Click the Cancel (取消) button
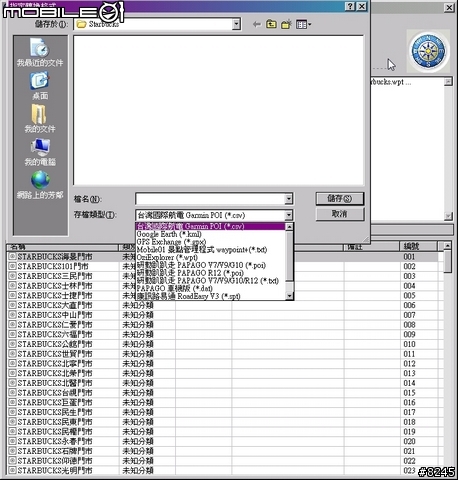 (340, 214)
